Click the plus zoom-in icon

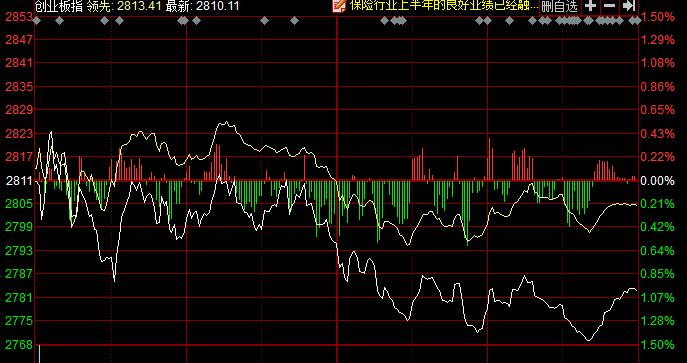[x=591, y=6]
